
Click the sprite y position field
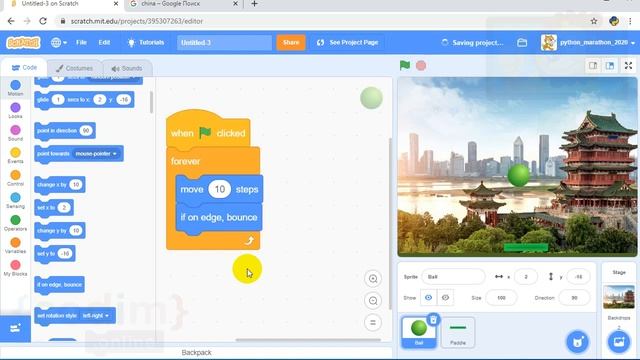[x=578, y=277]
